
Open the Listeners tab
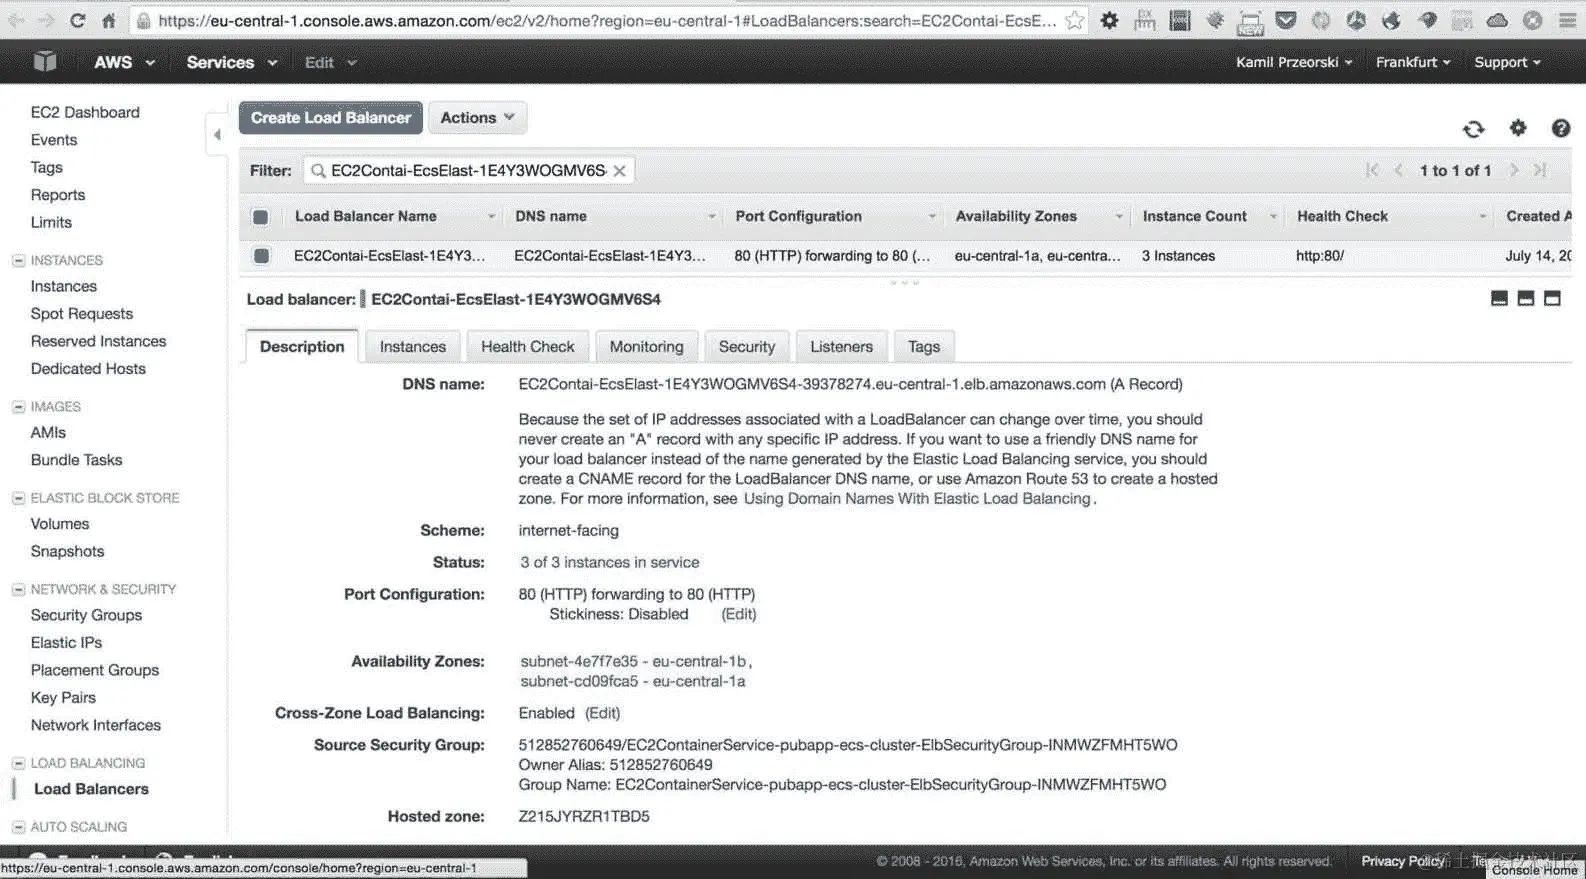click(x=841, y=347)
